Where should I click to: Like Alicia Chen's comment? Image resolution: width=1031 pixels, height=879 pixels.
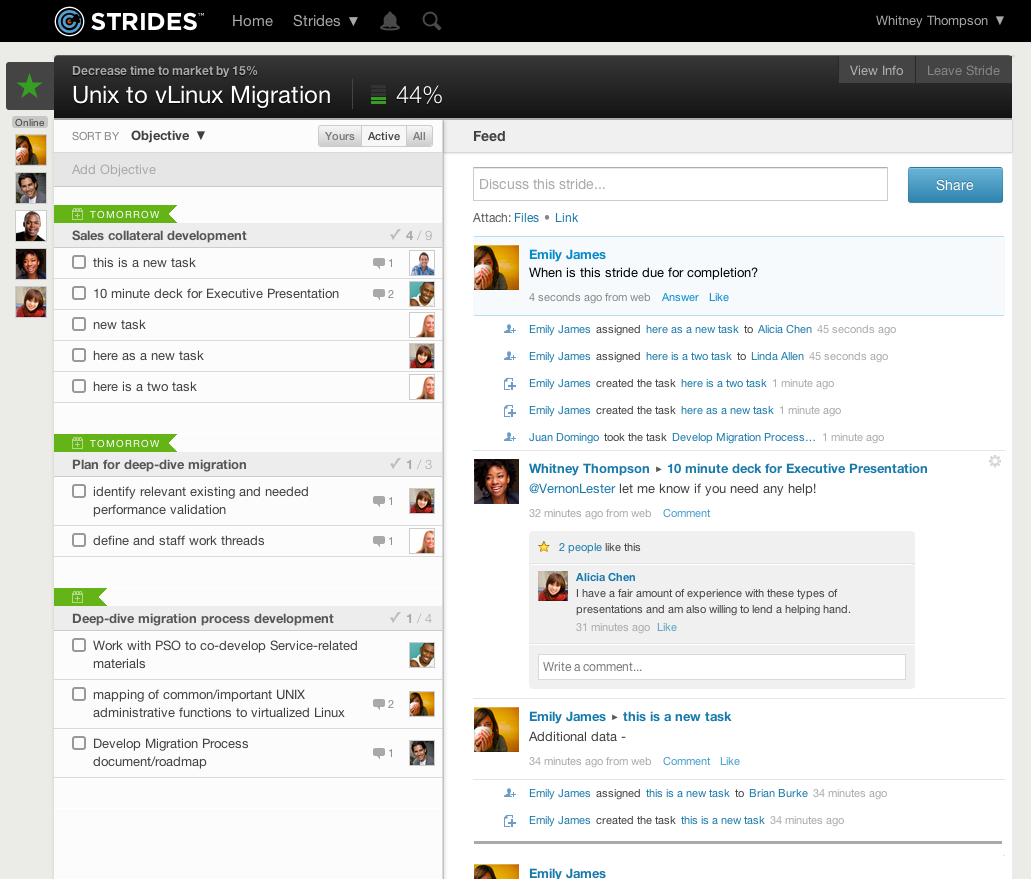point(667,627)
